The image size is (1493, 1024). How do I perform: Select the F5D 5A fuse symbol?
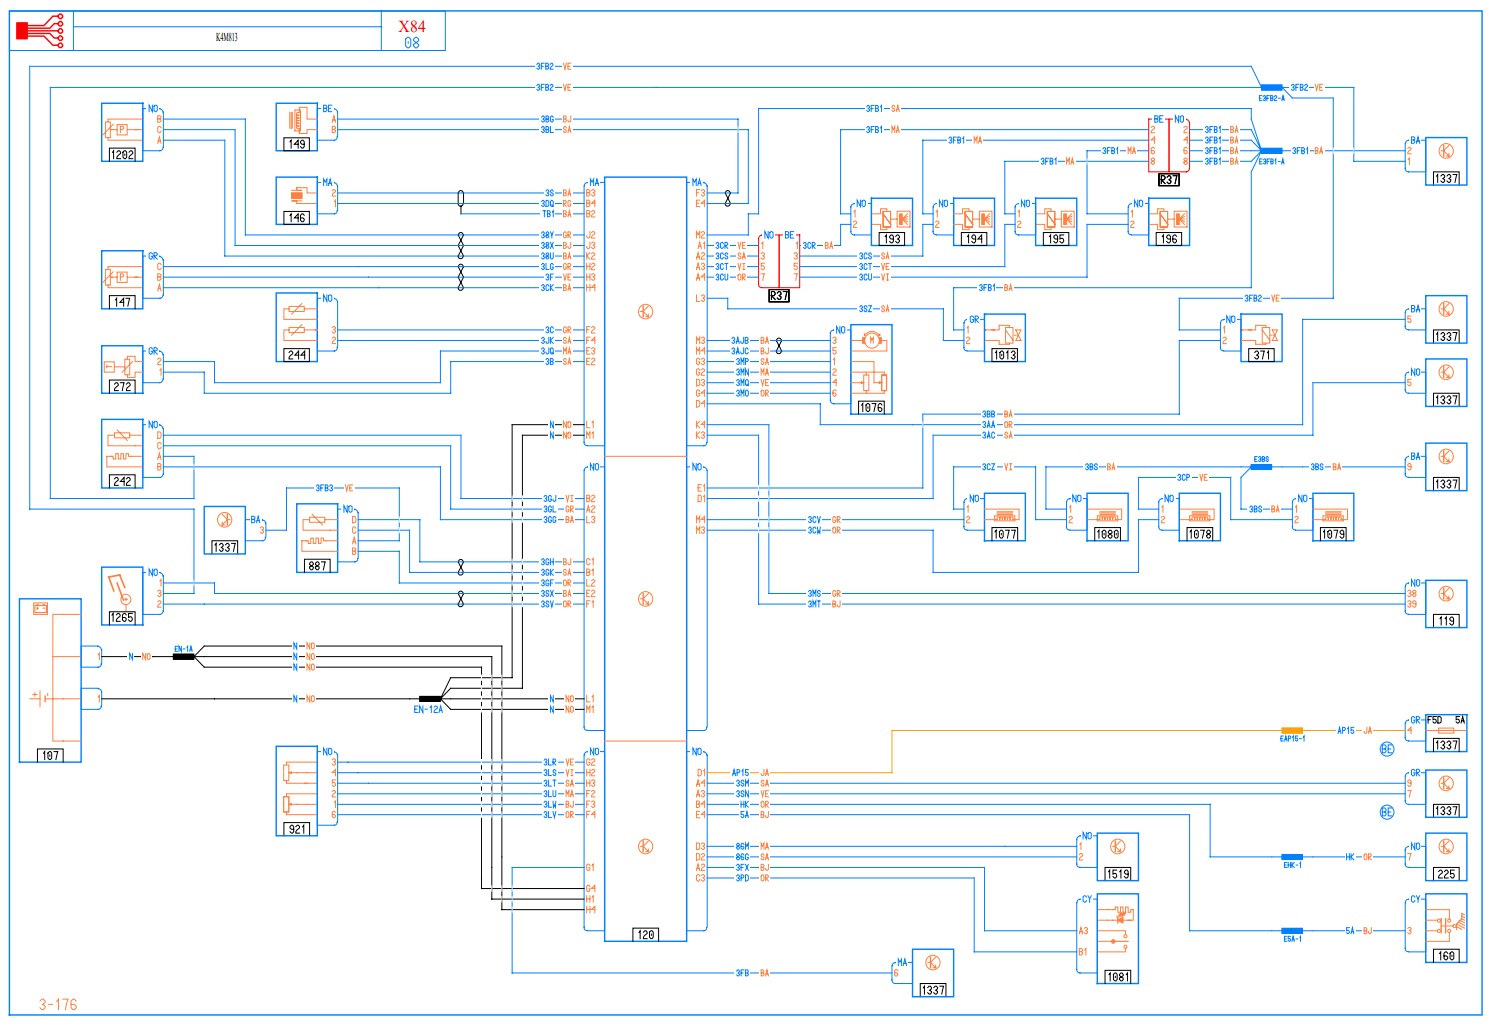[x=1446, y=733]
